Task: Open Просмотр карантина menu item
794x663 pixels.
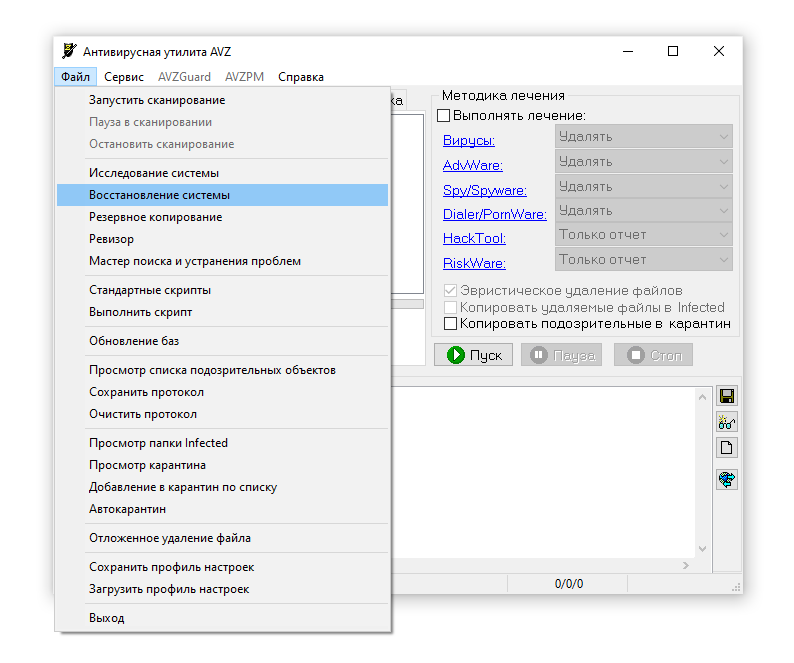Action: click(x=222, y=465)
